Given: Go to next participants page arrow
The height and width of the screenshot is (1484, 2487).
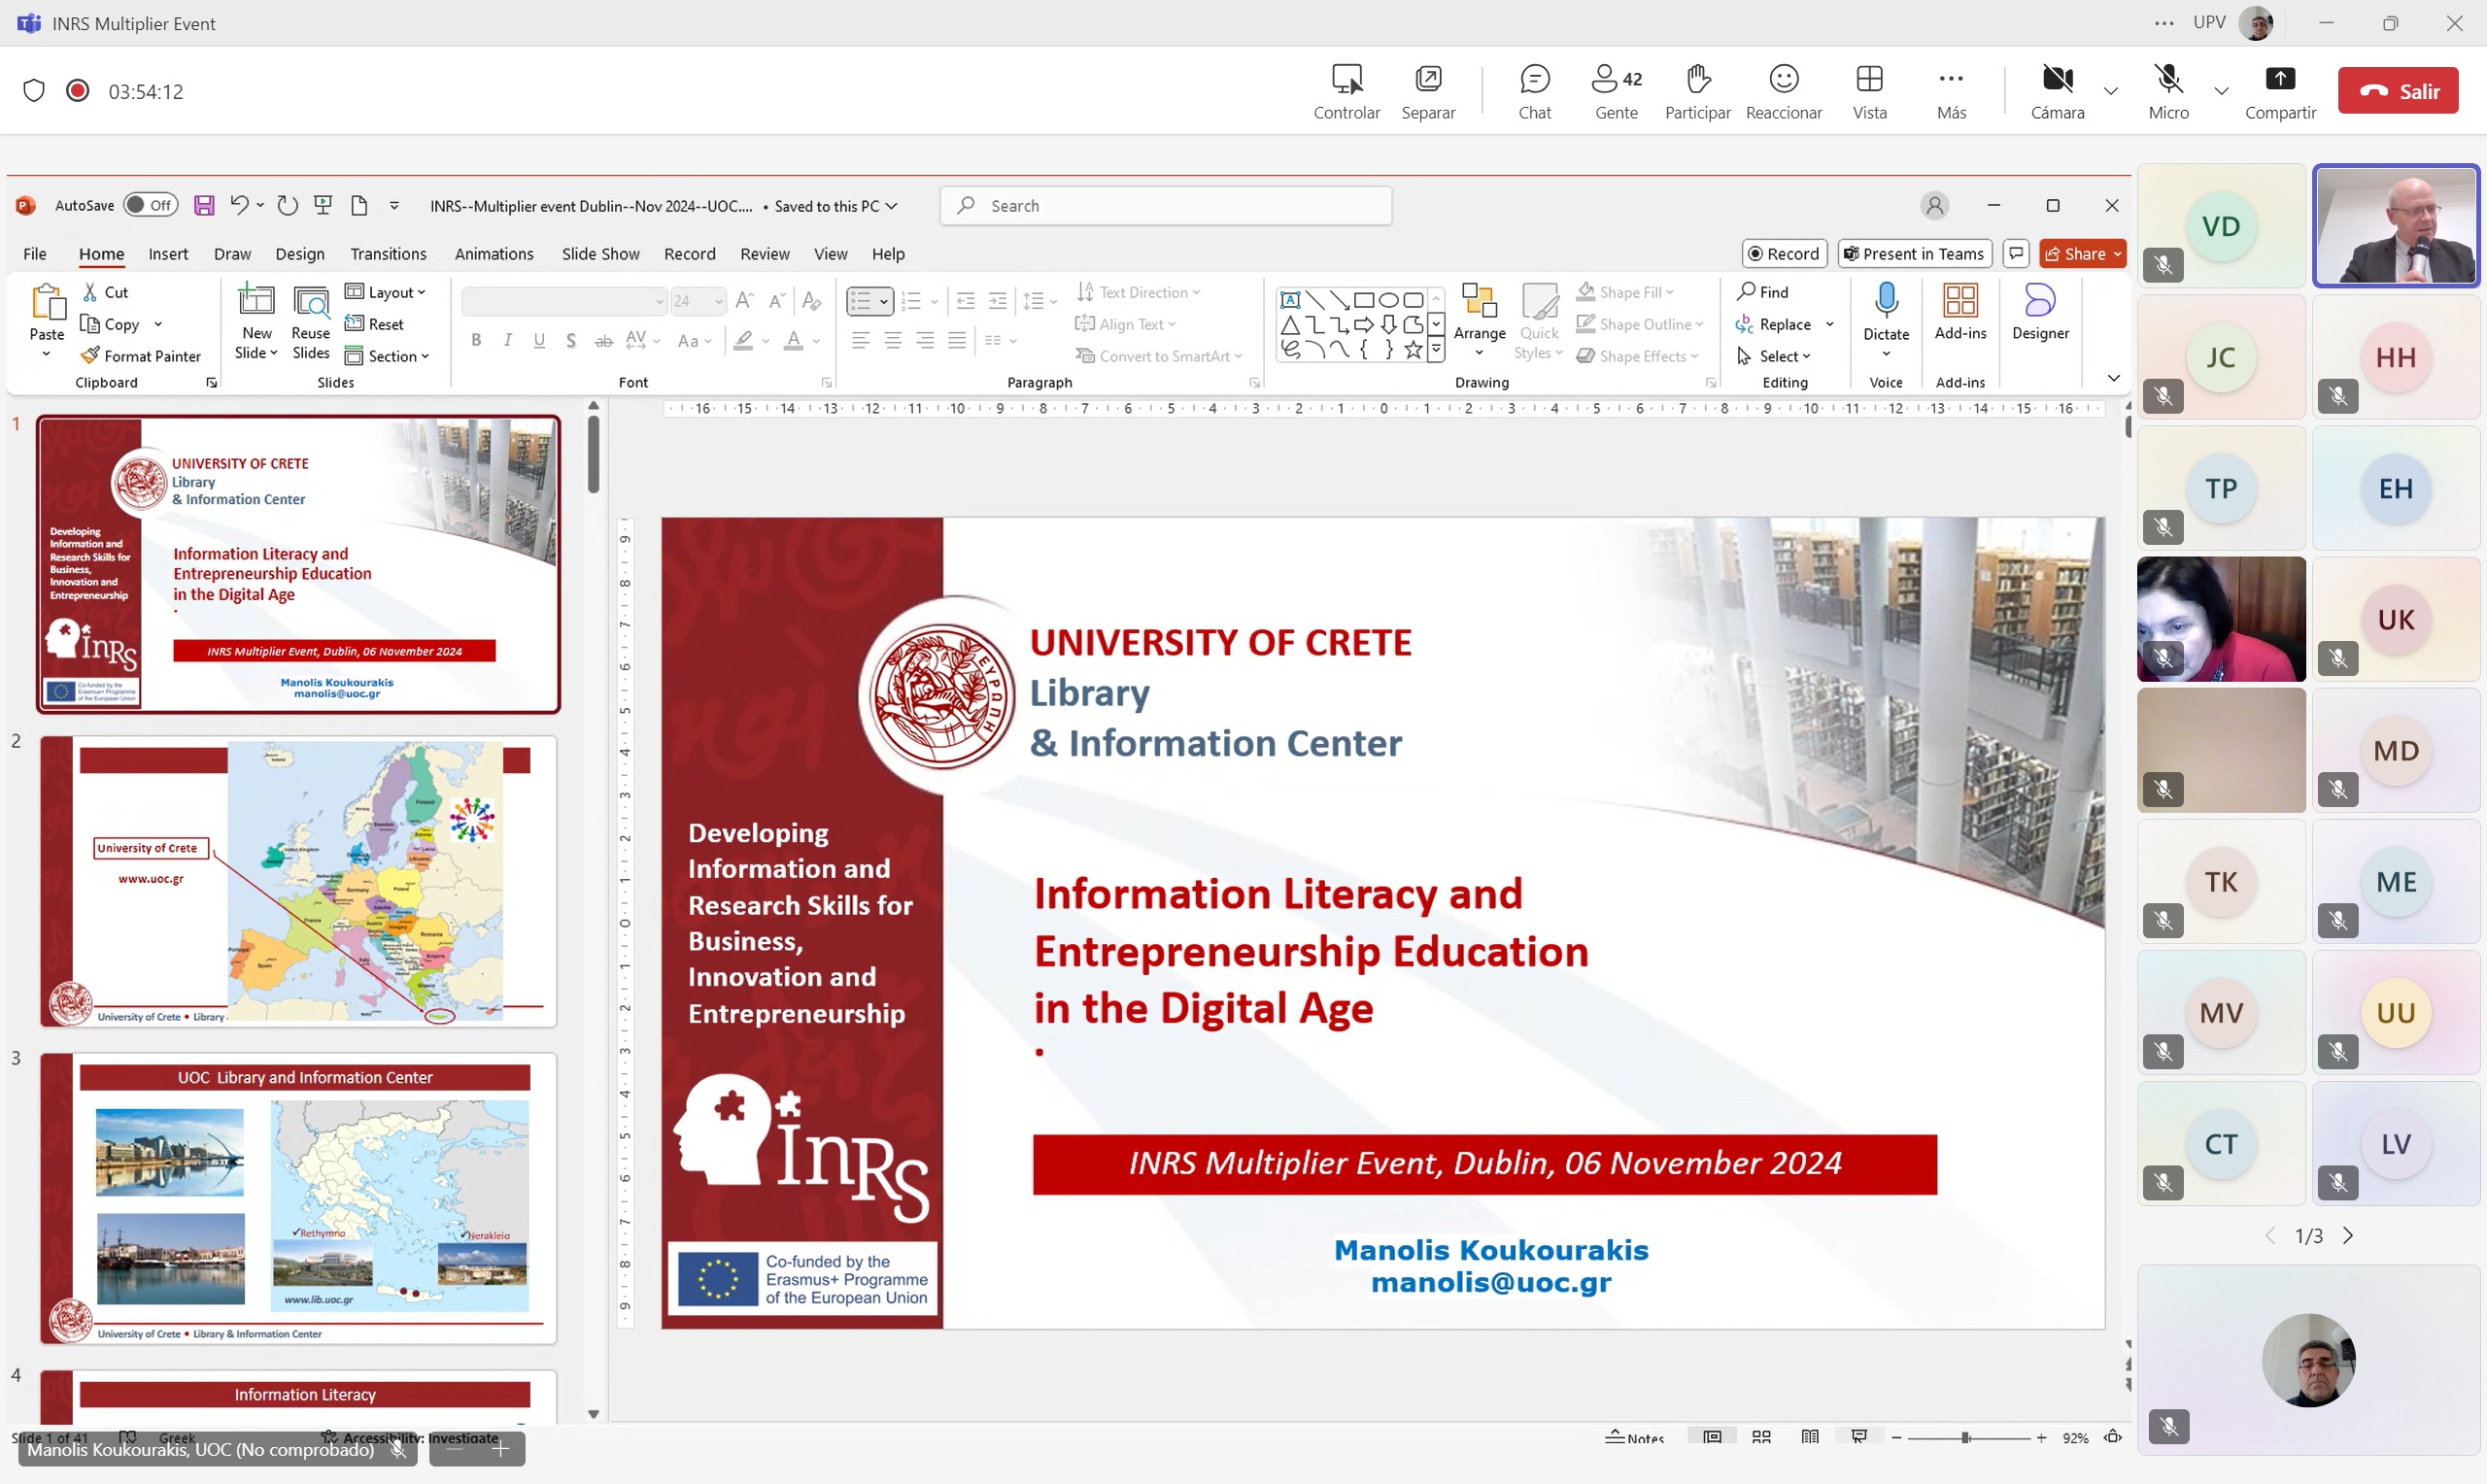Looking at the screenshot, I should click(2348, 1236).
